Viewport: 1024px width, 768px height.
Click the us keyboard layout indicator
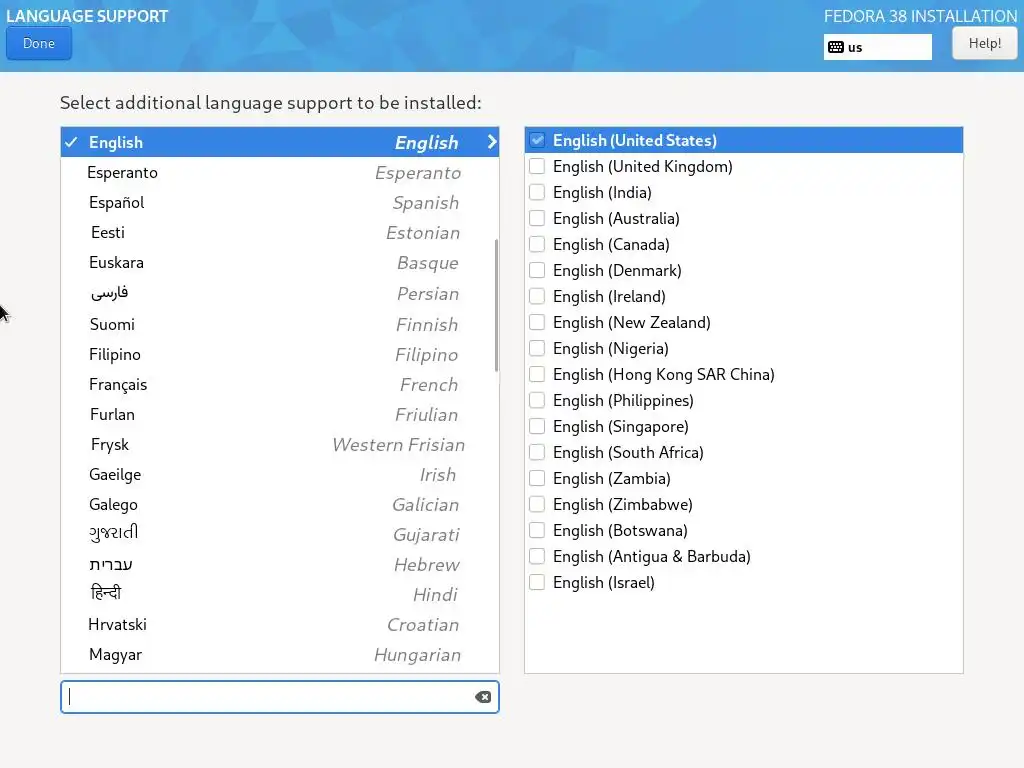pyautogui.click(x=877, y=47)
